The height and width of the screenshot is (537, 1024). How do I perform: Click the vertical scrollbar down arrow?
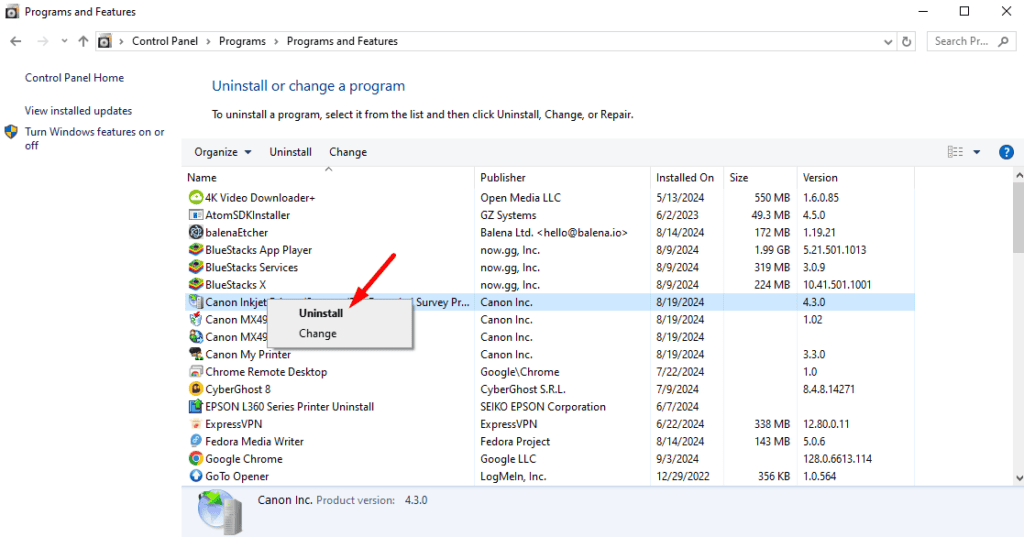pos(1019,478)
